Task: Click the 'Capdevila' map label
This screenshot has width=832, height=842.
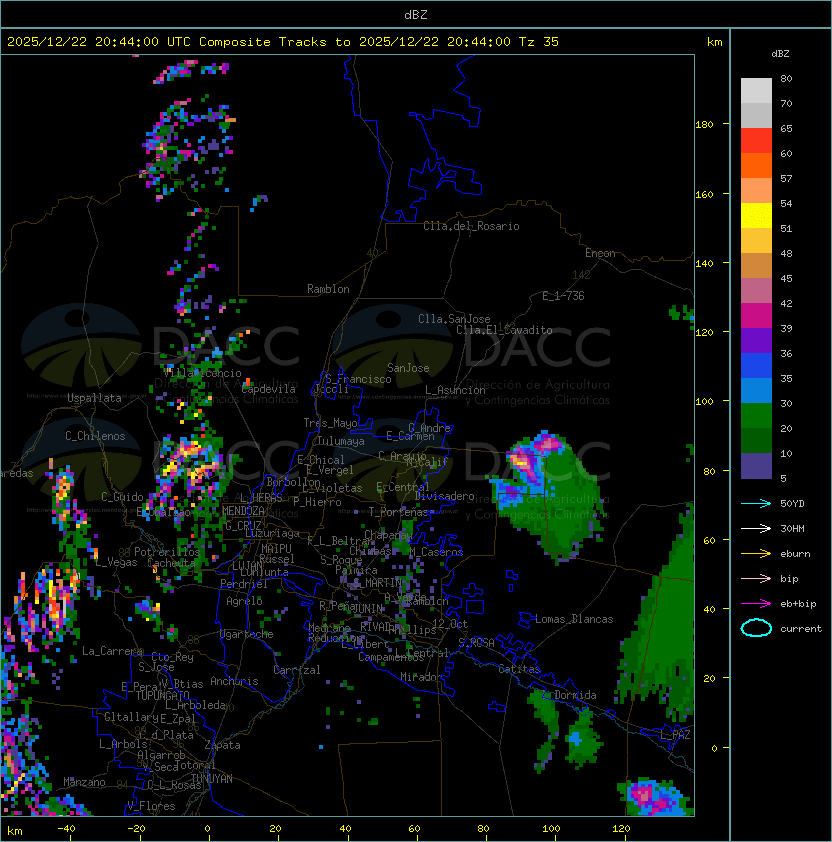Action: 268,389
